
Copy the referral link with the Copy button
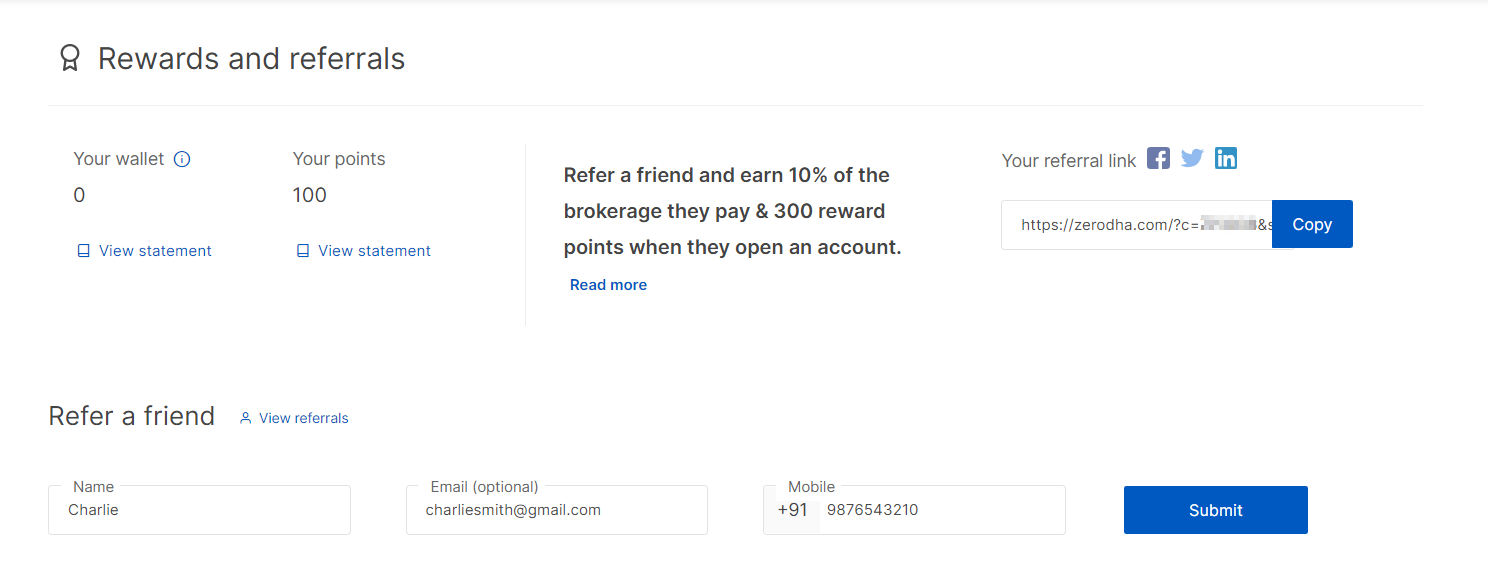(1312, 224)
